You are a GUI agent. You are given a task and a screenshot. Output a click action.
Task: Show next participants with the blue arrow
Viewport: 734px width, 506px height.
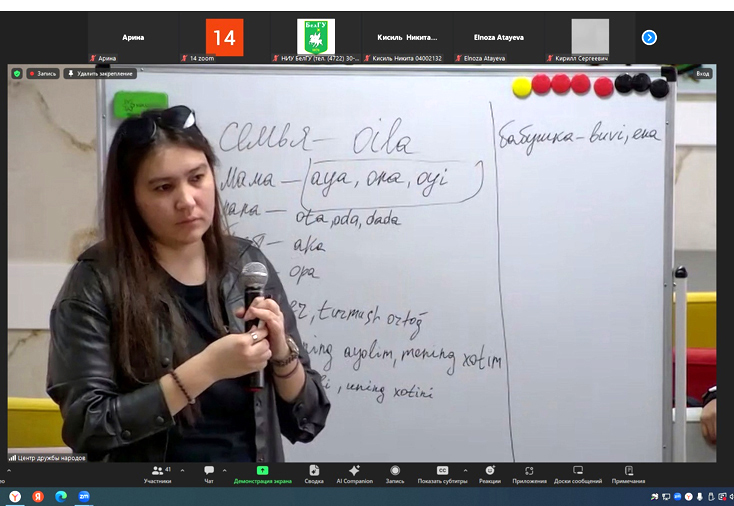649,37
